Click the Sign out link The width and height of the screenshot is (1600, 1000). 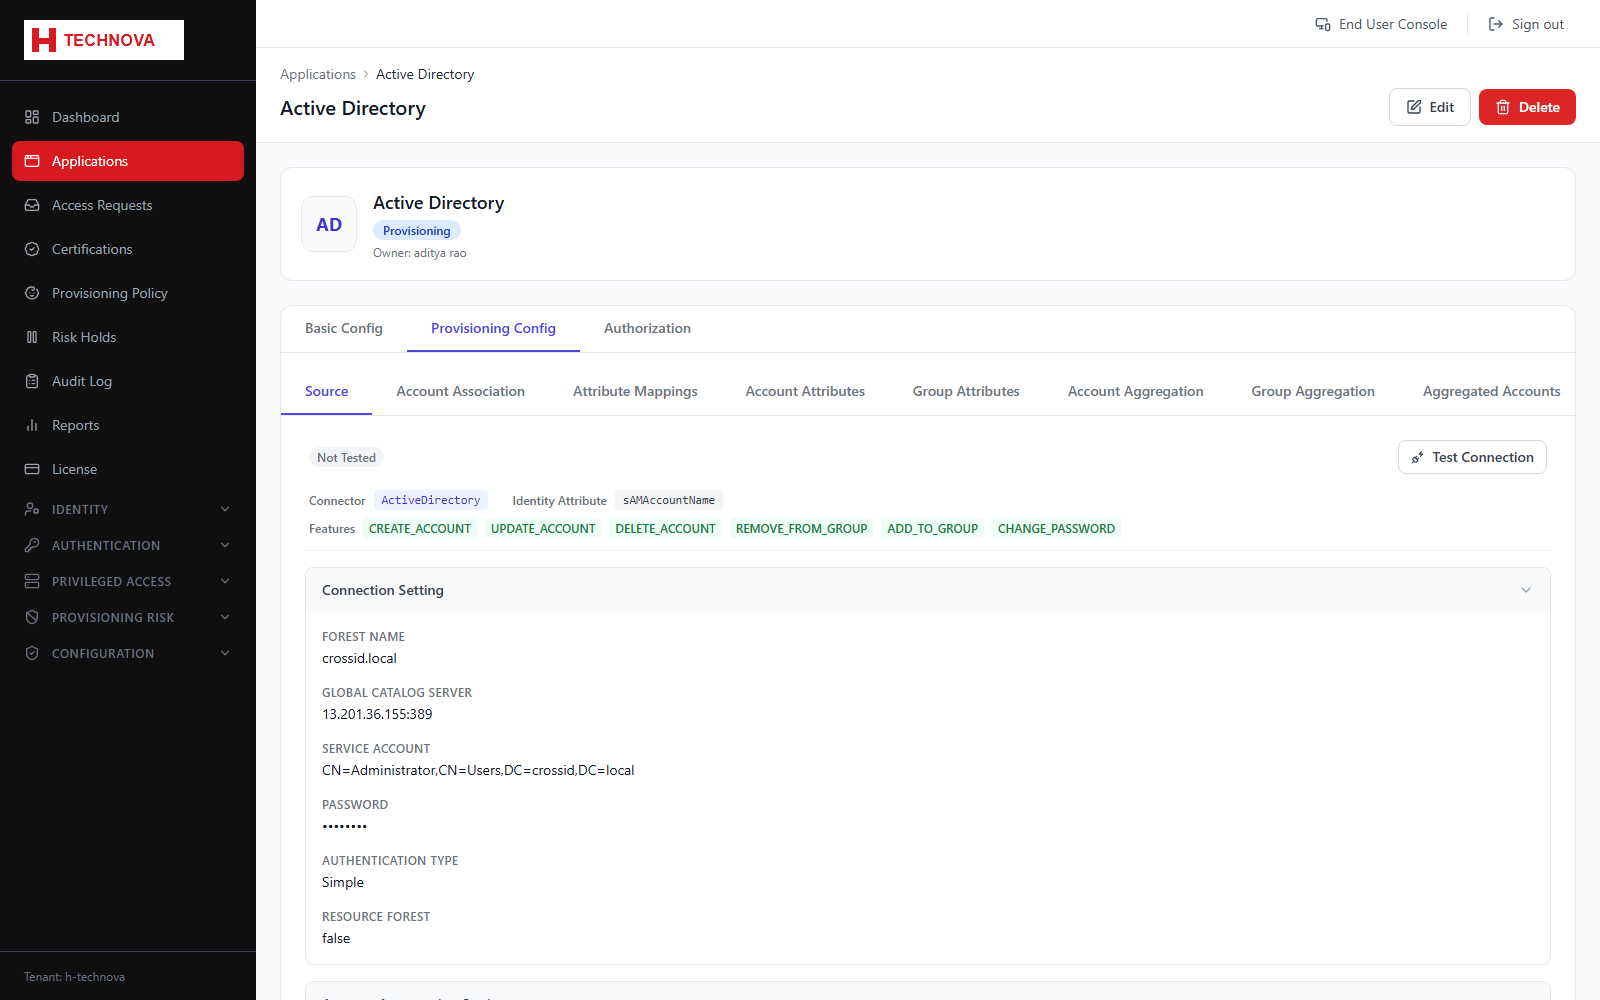tap(1526, 24)
